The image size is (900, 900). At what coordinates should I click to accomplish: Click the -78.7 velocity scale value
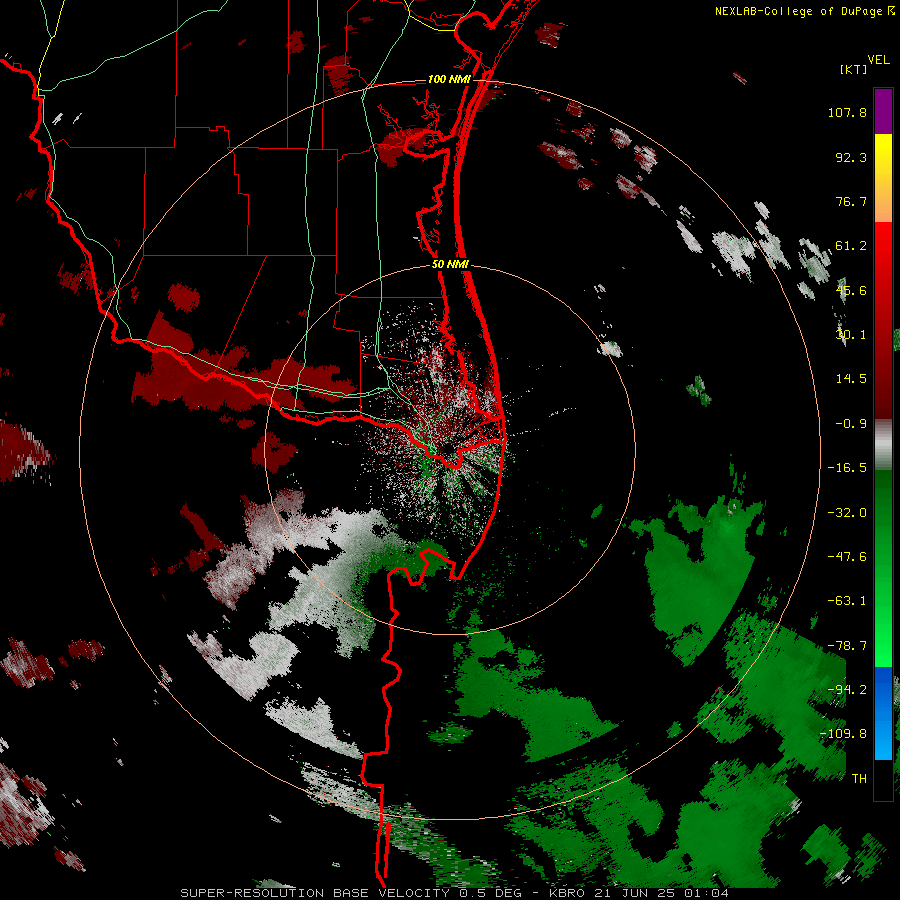[847, 646]
